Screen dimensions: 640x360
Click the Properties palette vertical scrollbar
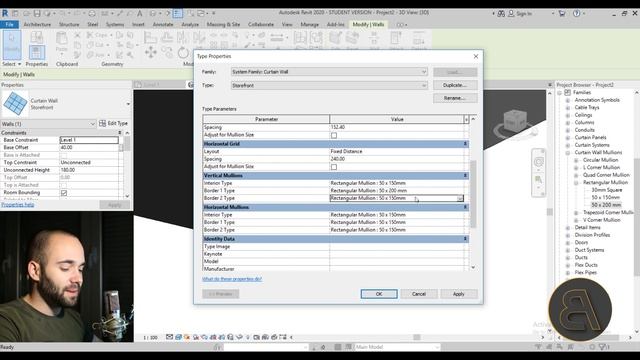pyautogui.click(x=127, y=144)
